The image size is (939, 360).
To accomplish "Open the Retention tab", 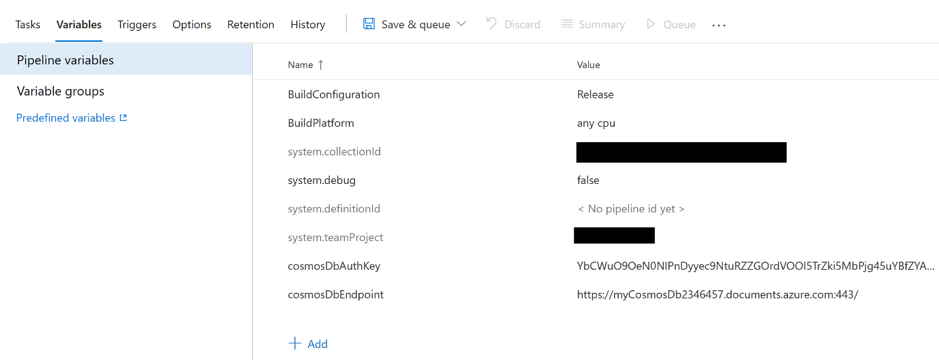I will [x=250, y=25].
